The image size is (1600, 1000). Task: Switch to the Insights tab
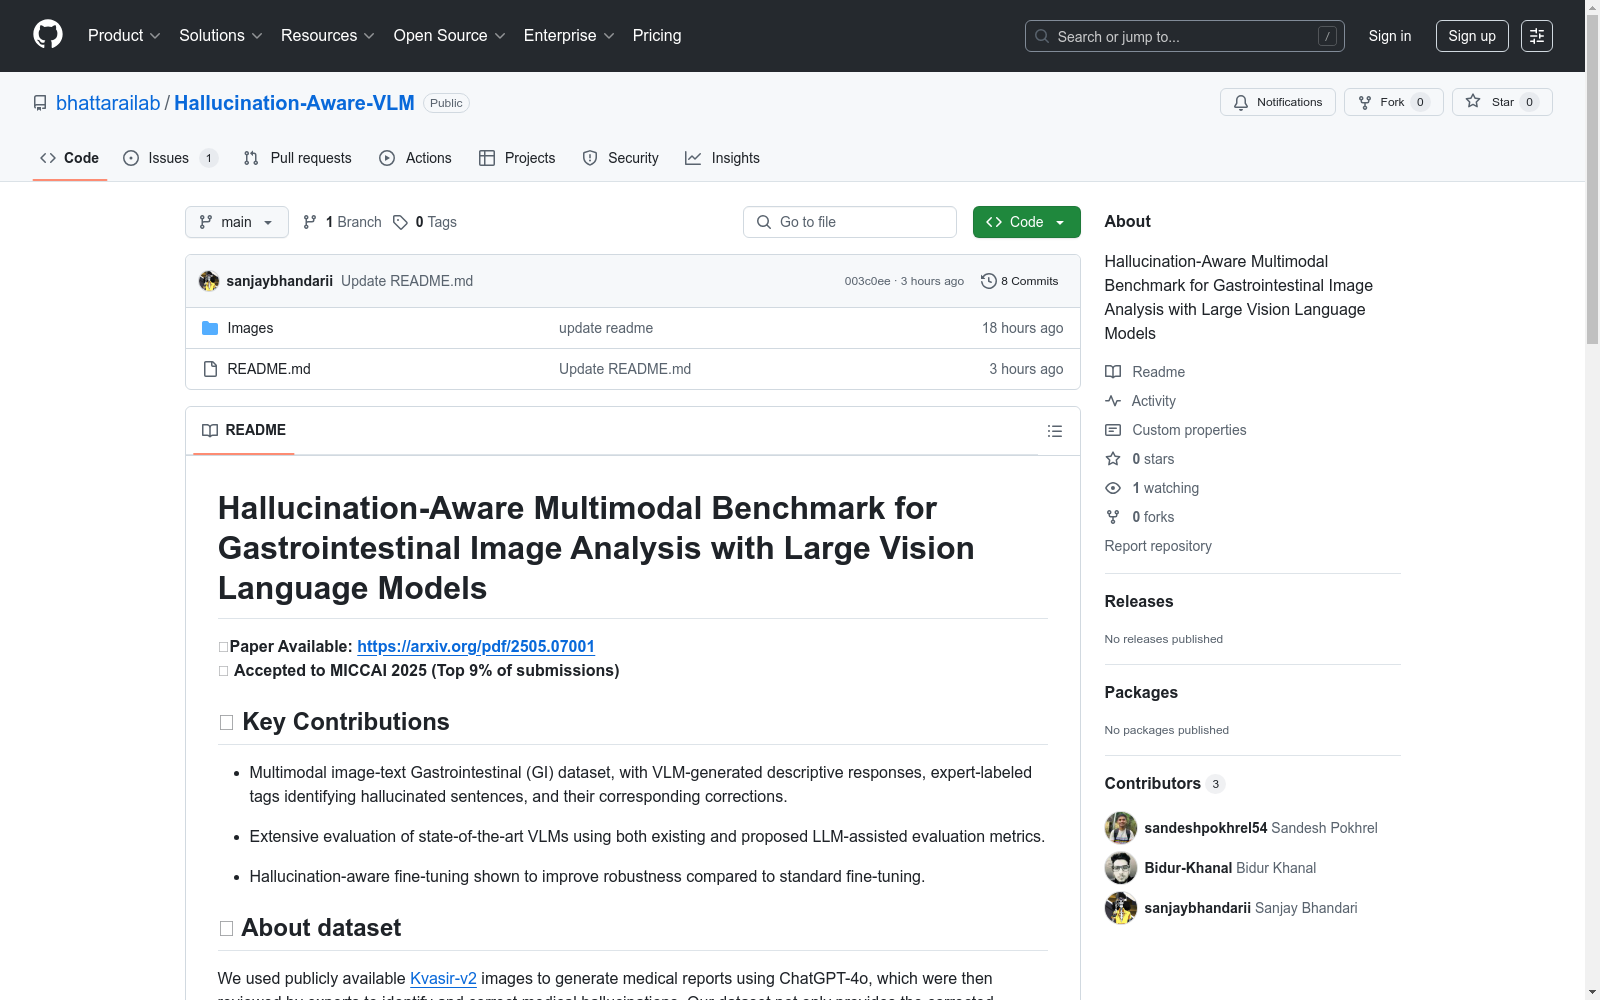click(723, 158)
